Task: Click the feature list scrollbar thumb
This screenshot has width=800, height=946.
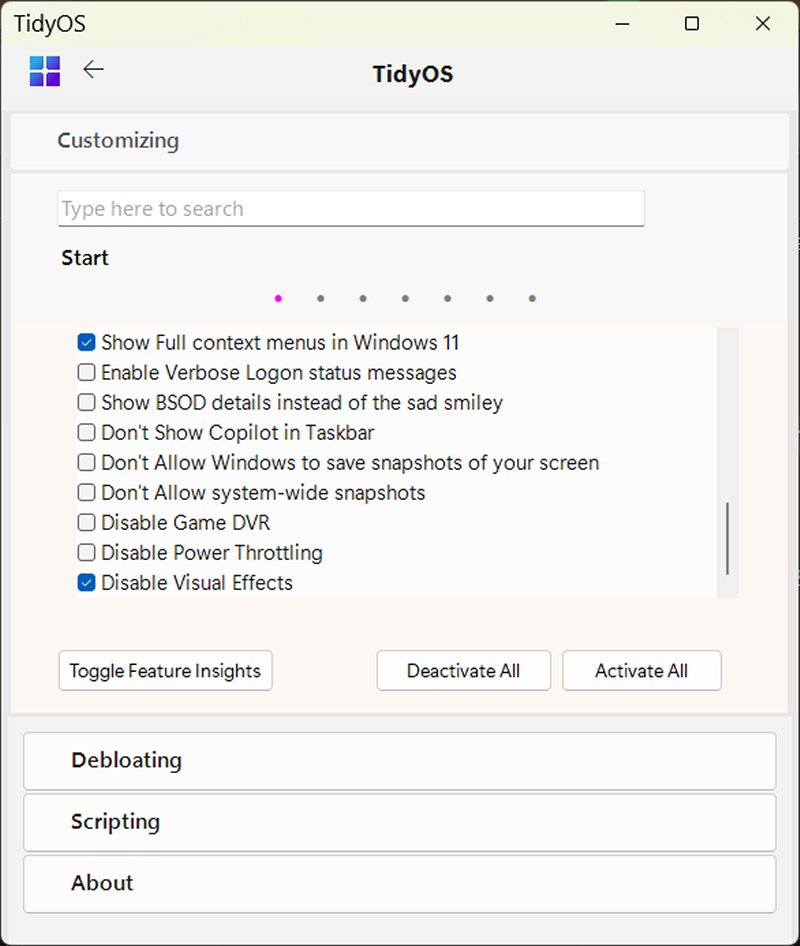Action: point(727,539)
